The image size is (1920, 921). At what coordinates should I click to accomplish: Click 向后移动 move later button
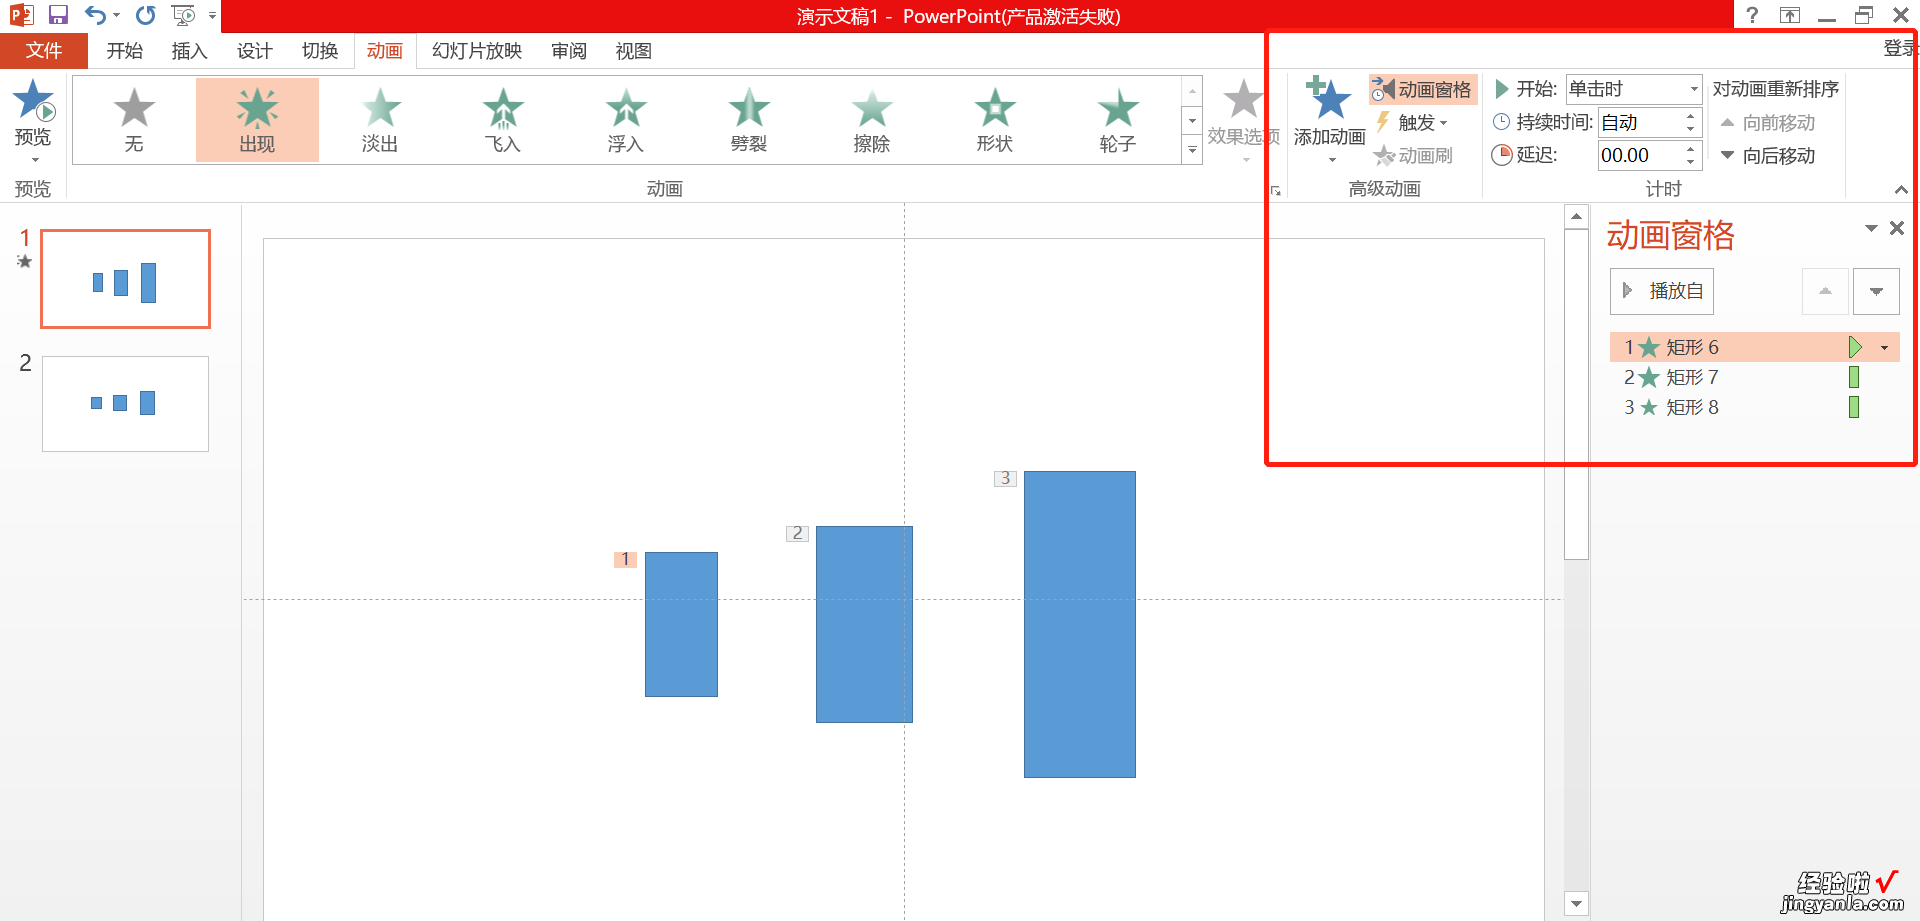[1767, 155]
